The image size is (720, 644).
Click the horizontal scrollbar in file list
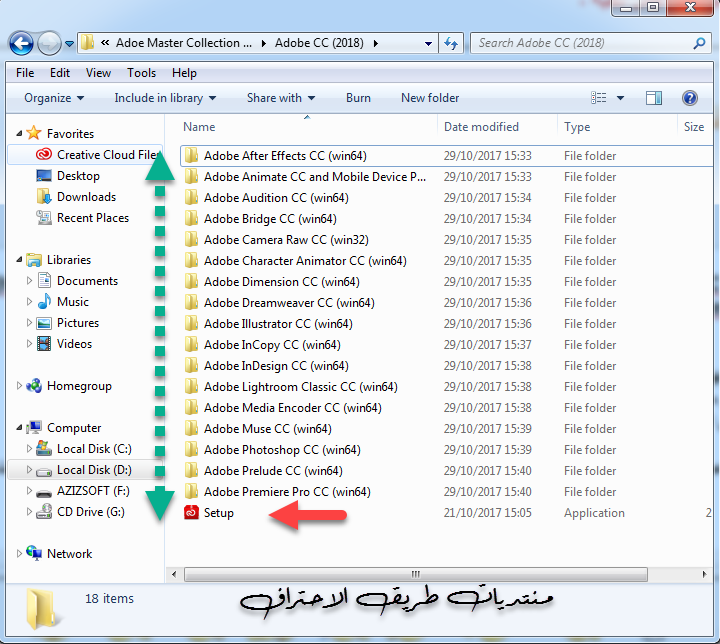420,574
